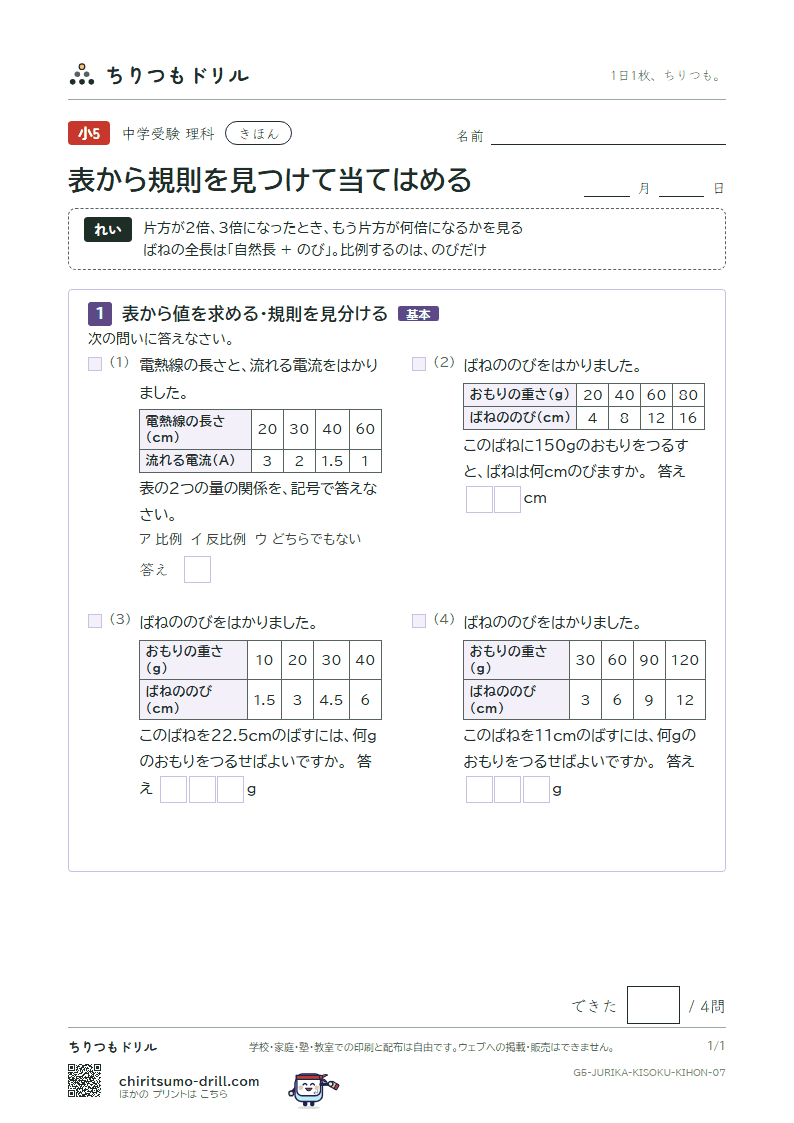794x1123 pixels.
Task: Click the middle answer box of question (4)
Action: pos(508,789)
